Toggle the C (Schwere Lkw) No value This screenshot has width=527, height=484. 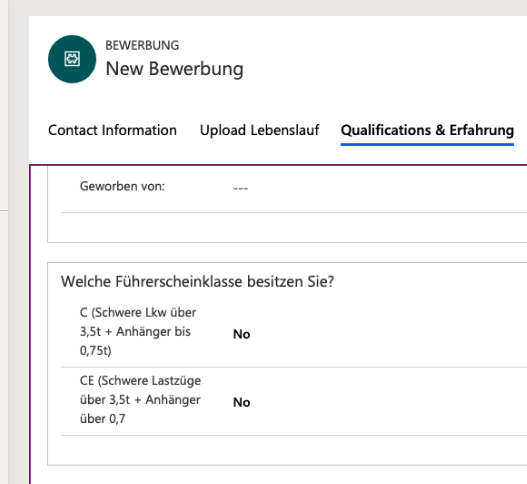[x=242, y=334]
